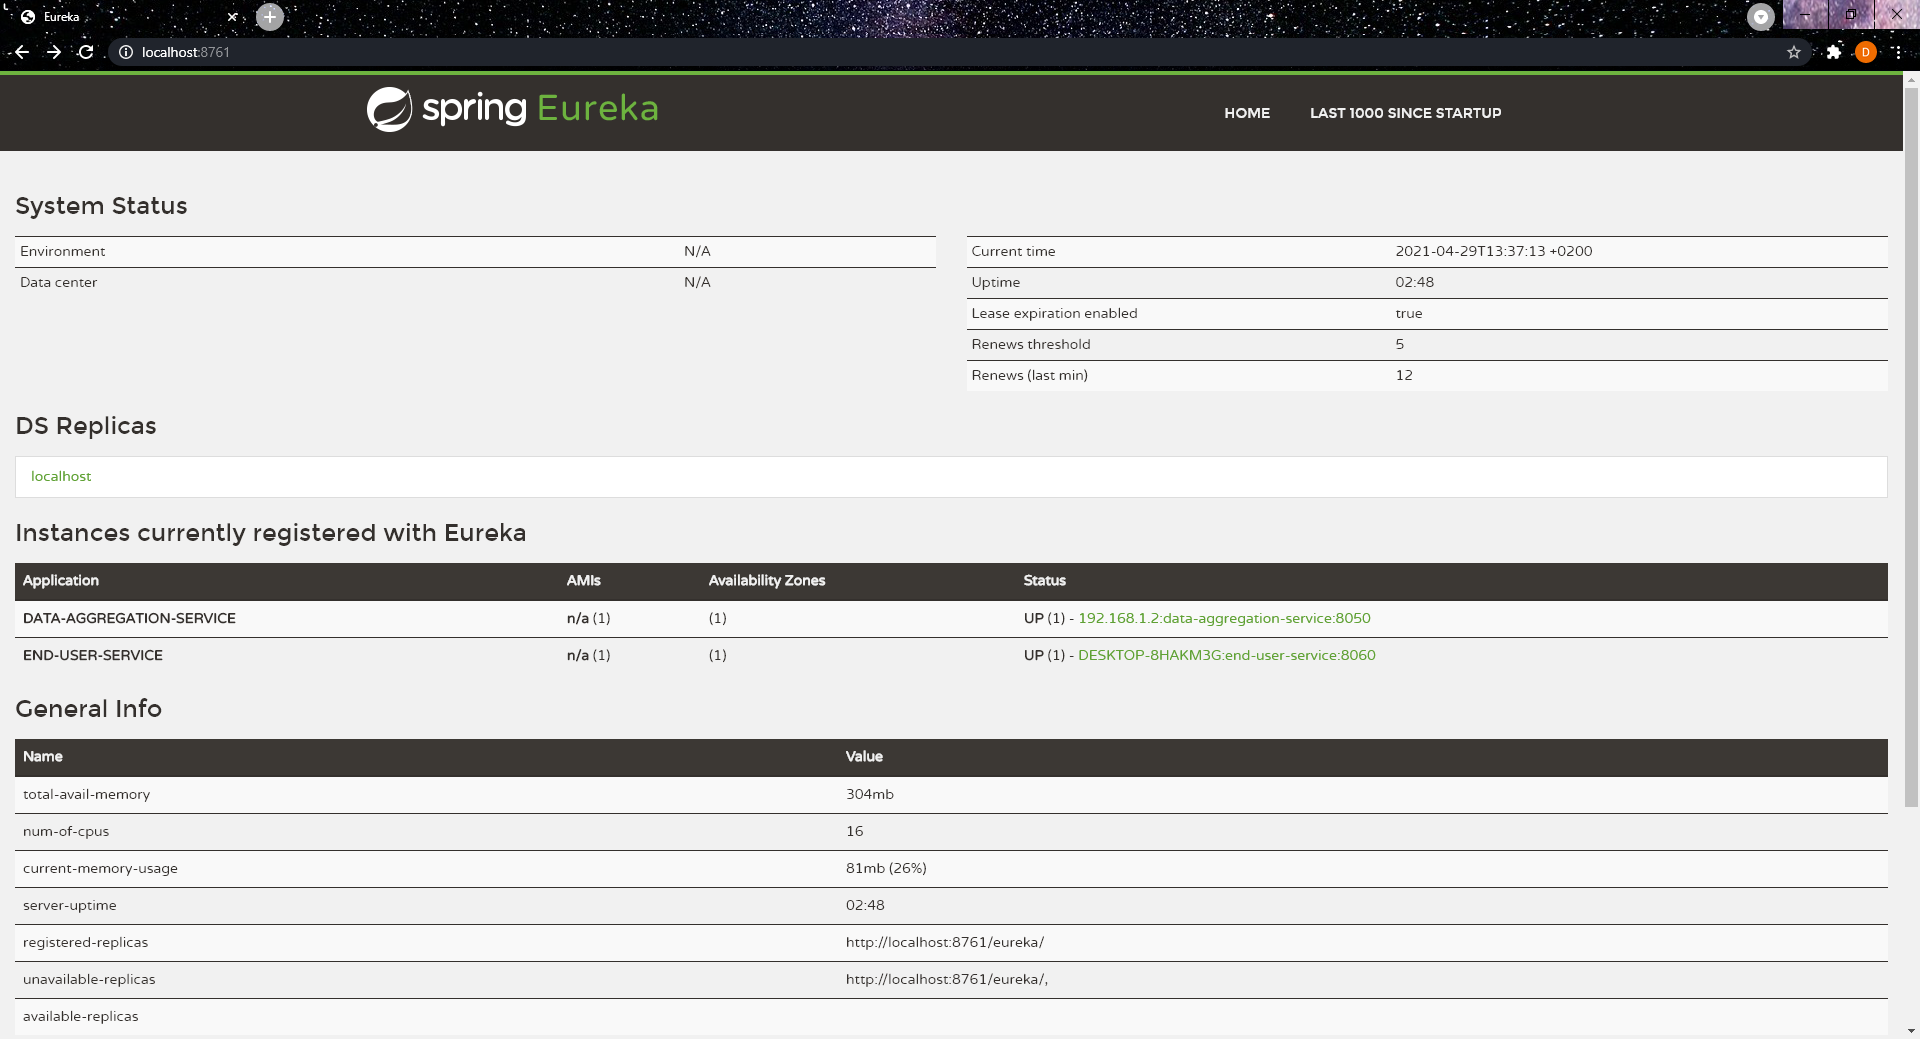Open the data-aggregation-service:8050 instance link
The width and height of the screenshot is (1920, 1039).
pos(1224,618)
